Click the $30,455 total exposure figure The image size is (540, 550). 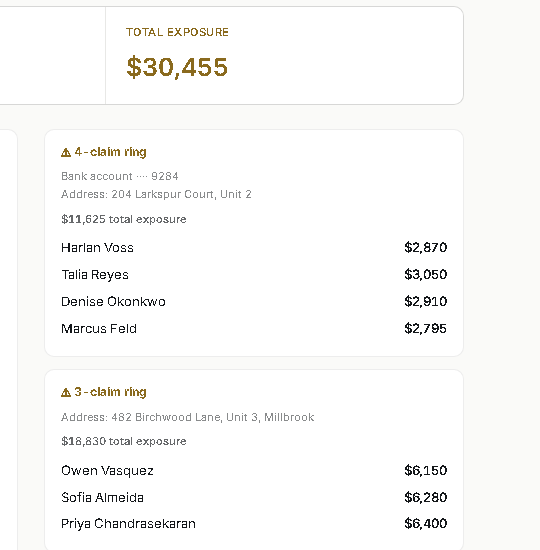pyautogui.click(x=177, y=67)
